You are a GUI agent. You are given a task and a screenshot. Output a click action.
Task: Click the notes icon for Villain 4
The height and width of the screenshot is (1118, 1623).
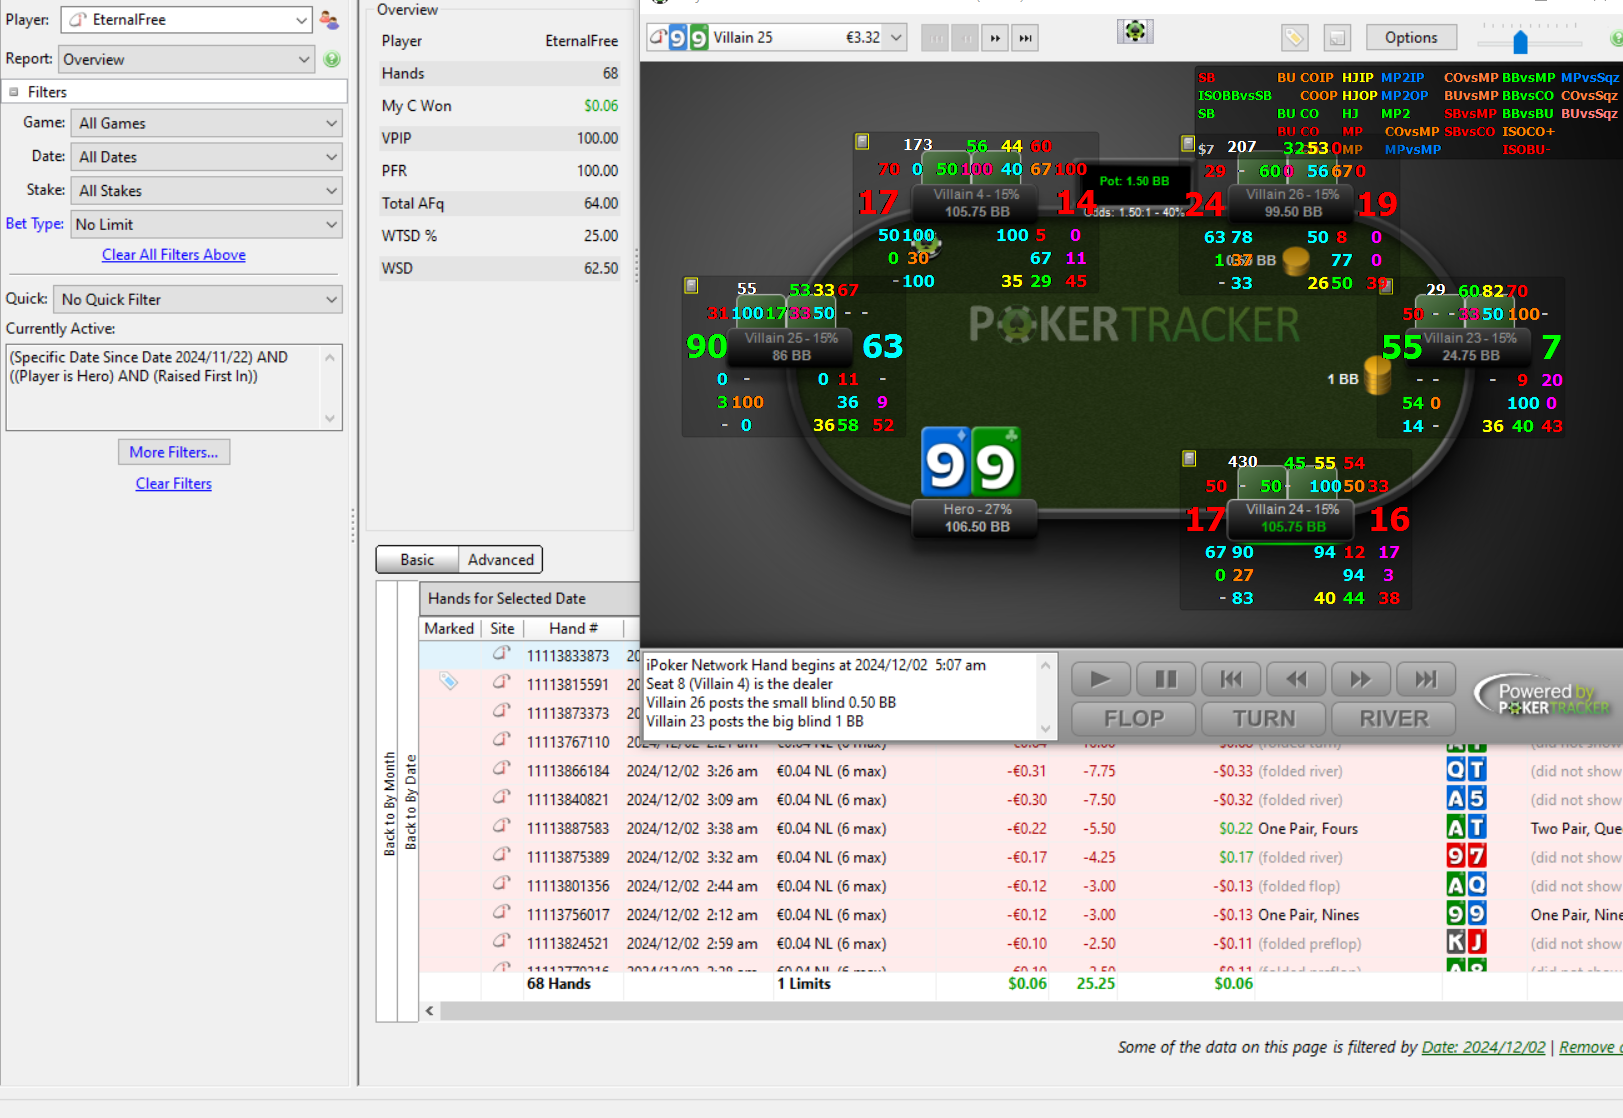click(x=862, y=142)
